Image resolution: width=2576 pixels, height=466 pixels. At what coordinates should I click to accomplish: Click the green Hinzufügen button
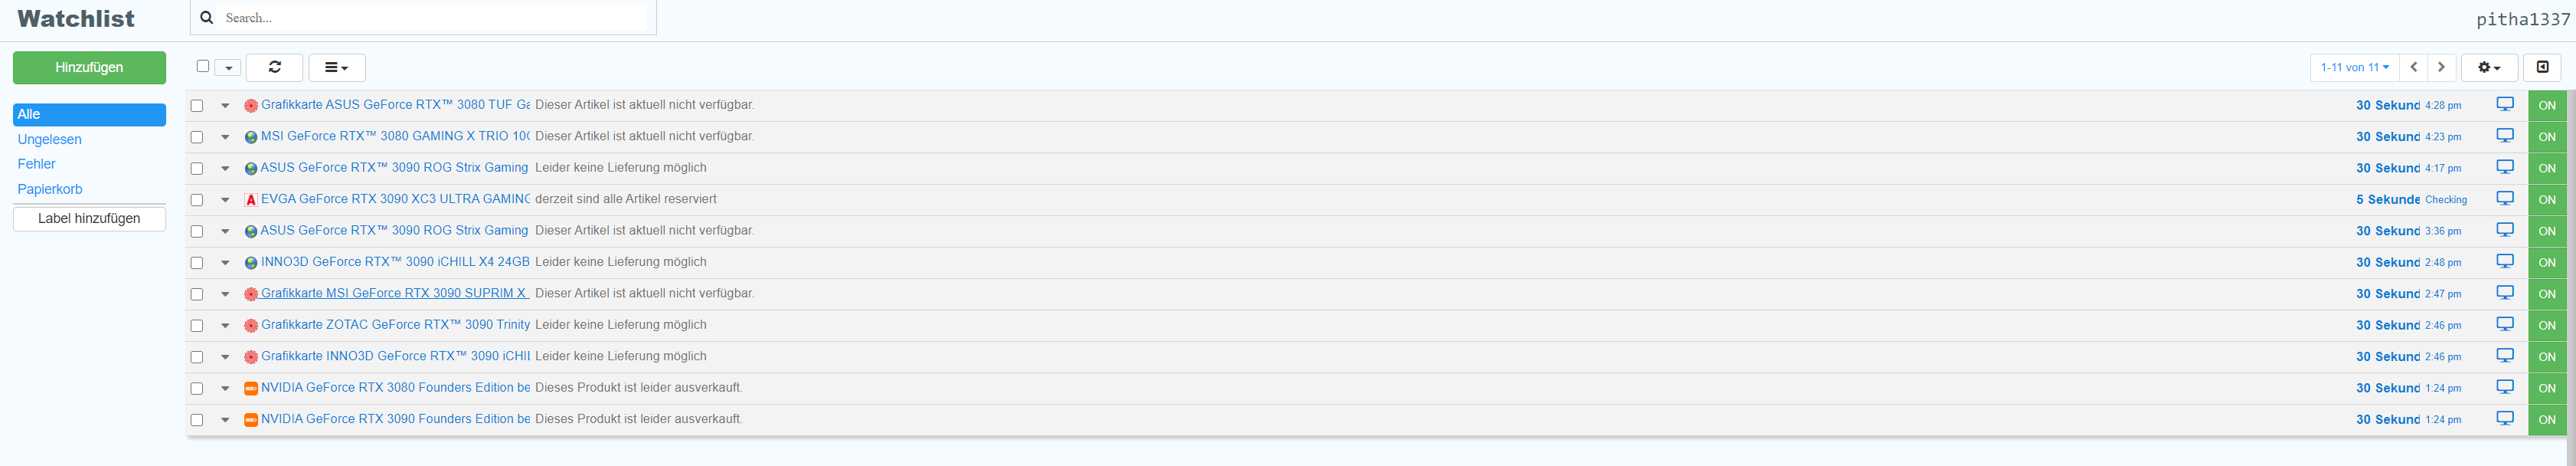(x=89, y=67)
